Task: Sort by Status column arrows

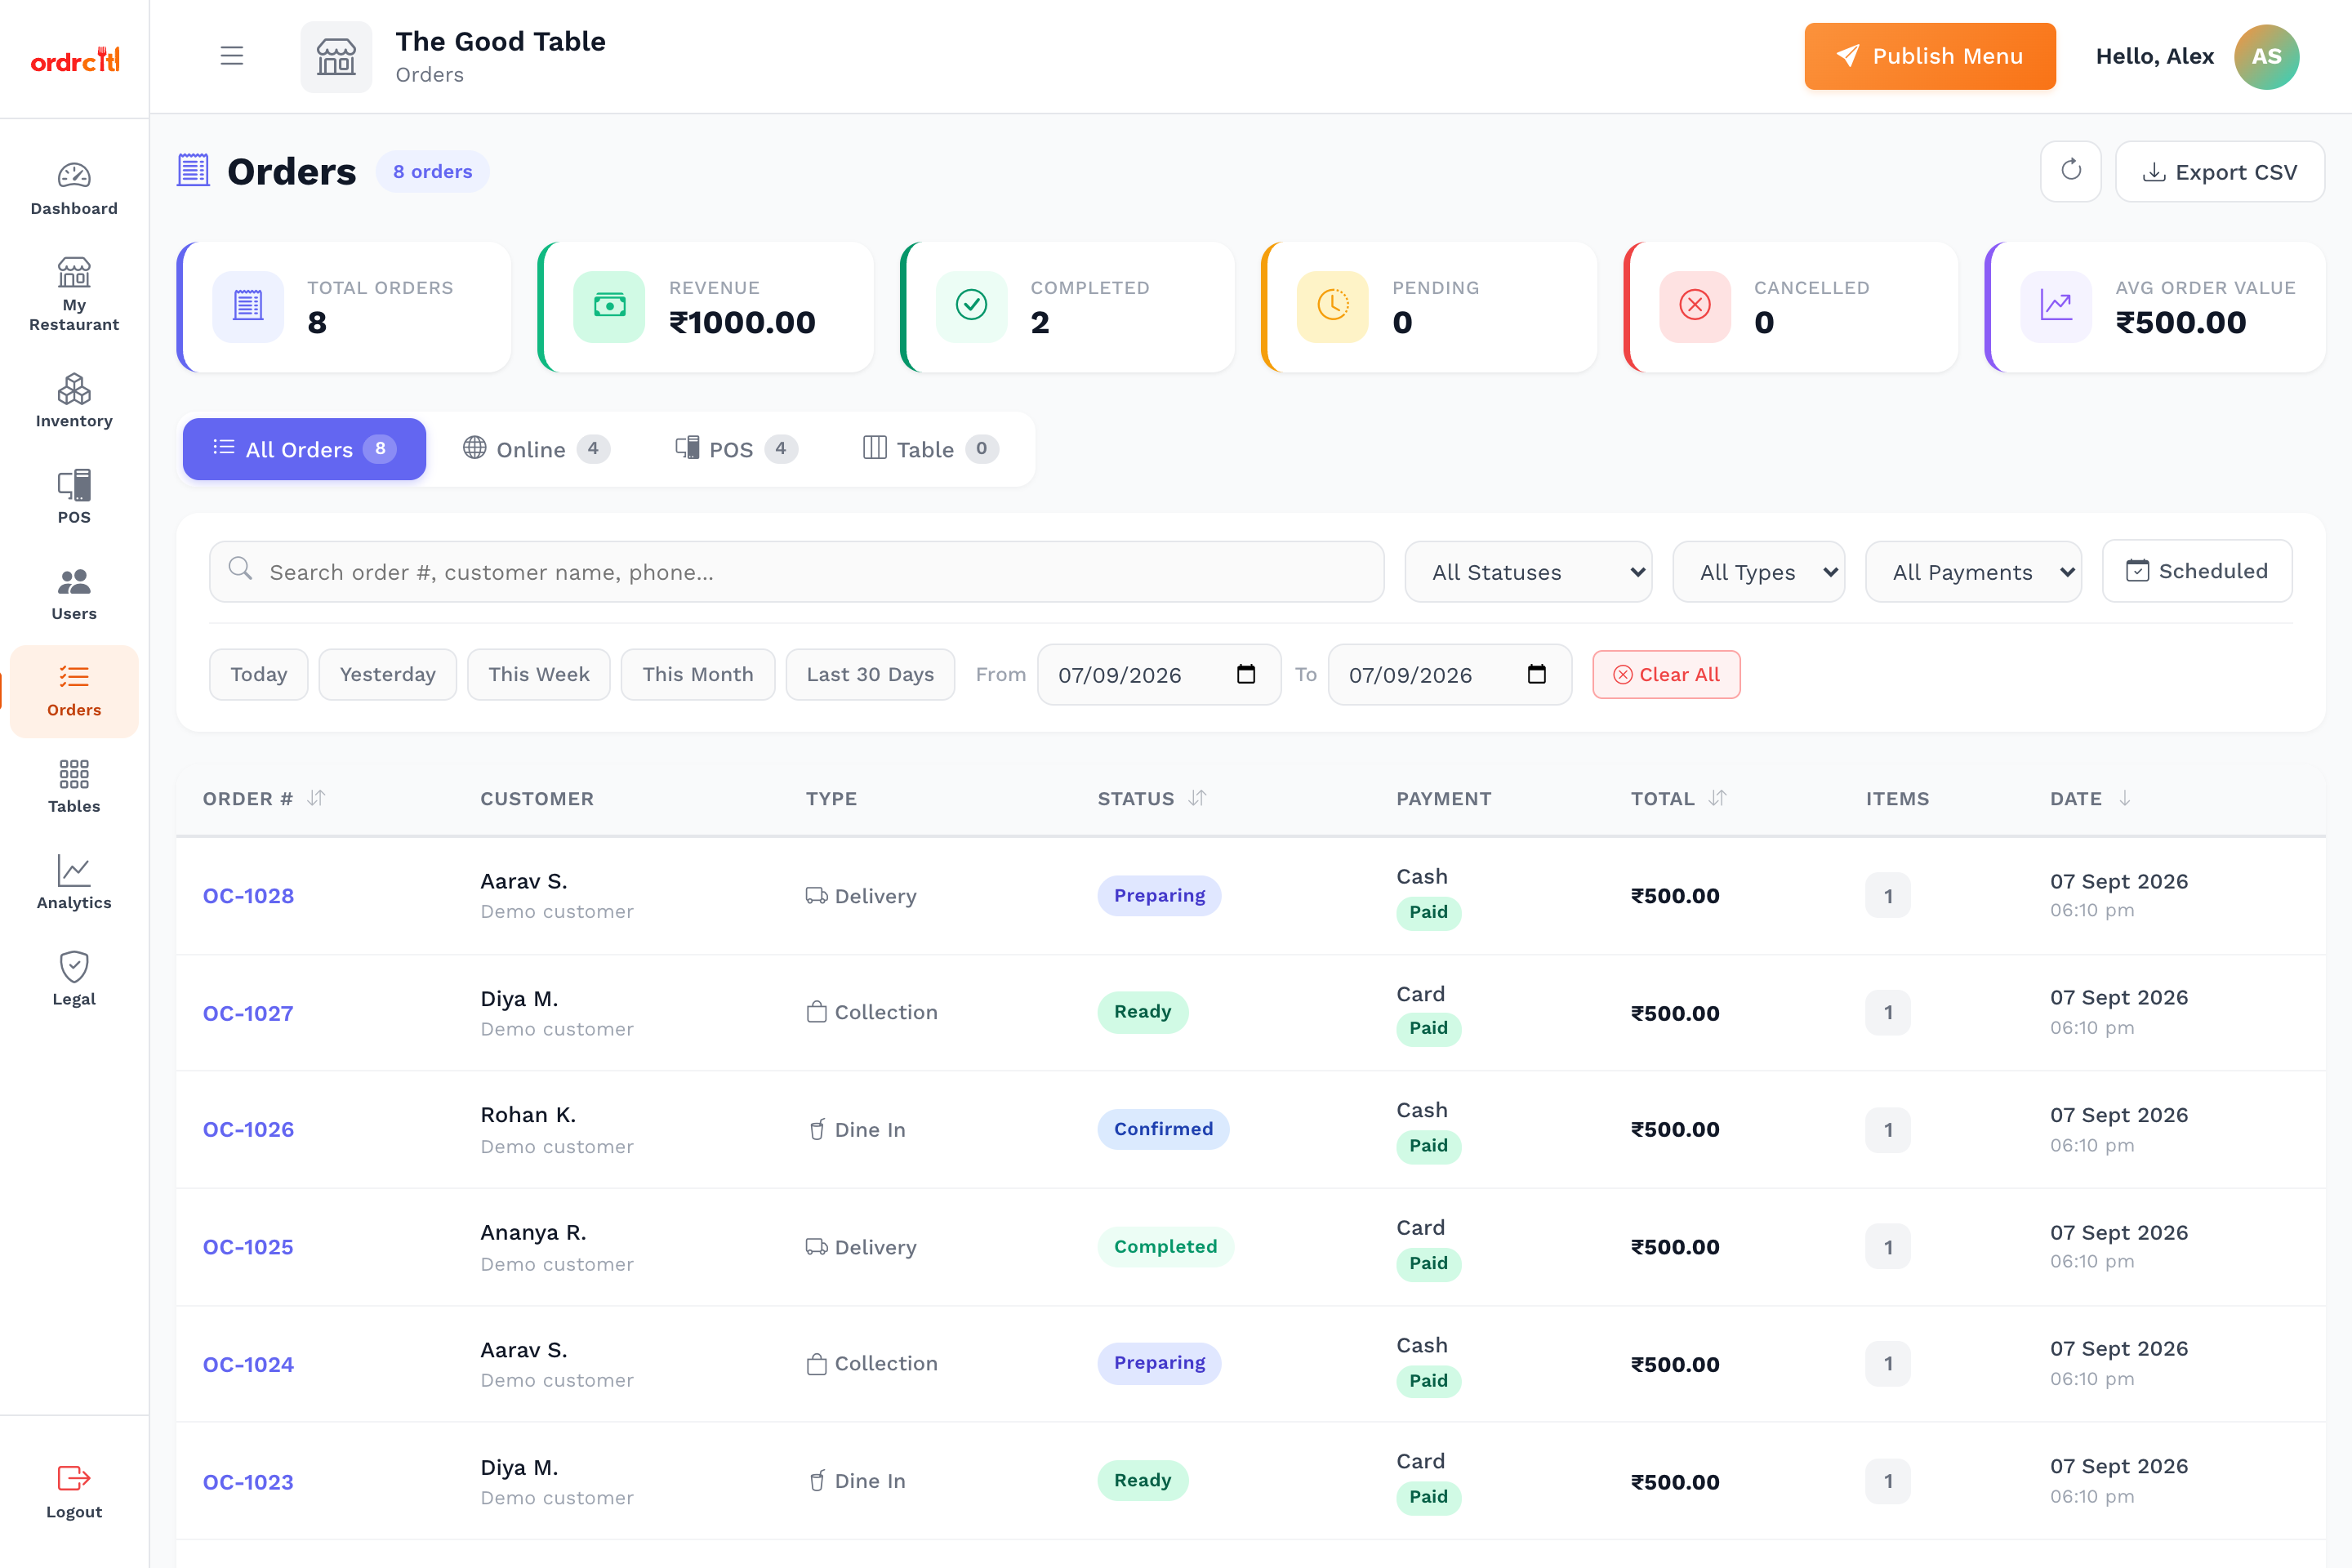Action: [x=1197, y=798]
